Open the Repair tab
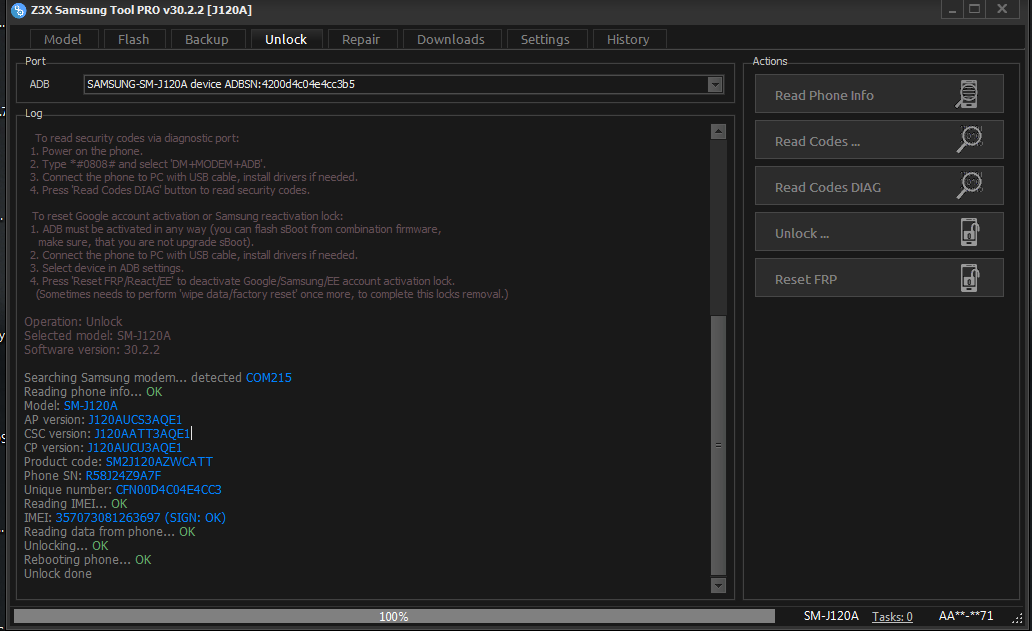The image size is (1032, 631). [361, 39]
